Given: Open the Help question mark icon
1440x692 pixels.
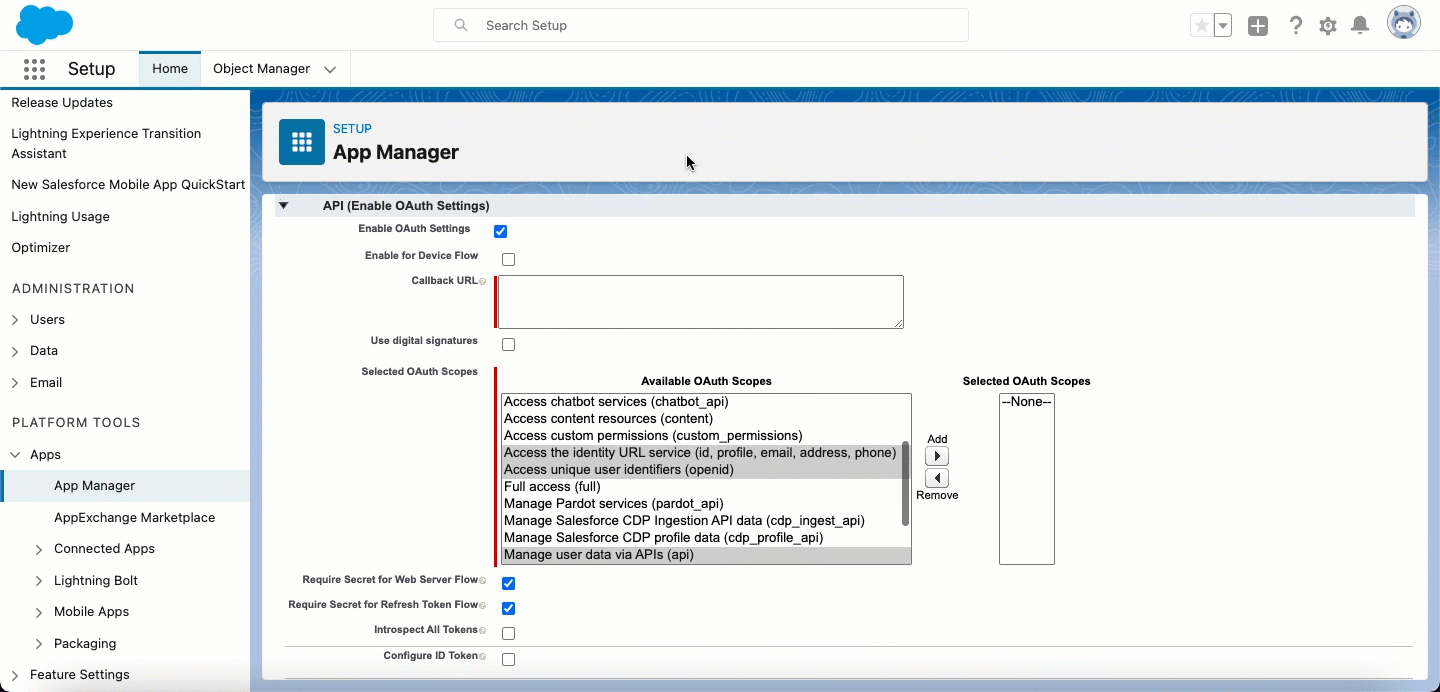Looking at the screenshot, I should (1296, 26).
